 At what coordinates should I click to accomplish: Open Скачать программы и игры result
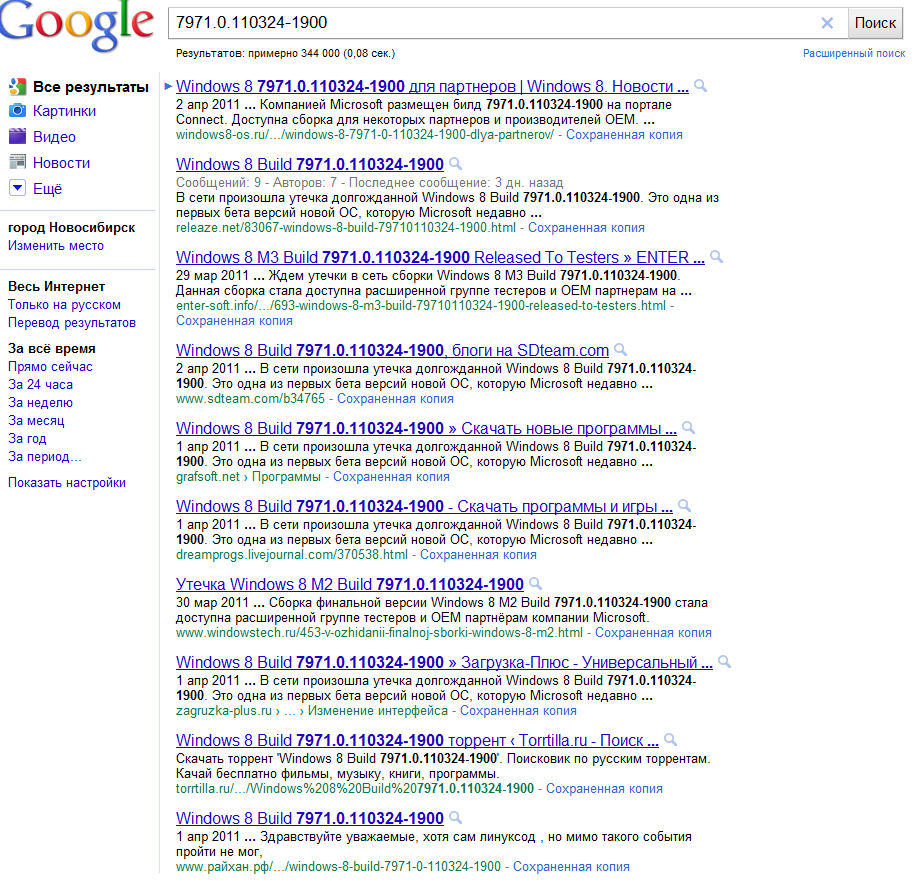coord(424,506)
